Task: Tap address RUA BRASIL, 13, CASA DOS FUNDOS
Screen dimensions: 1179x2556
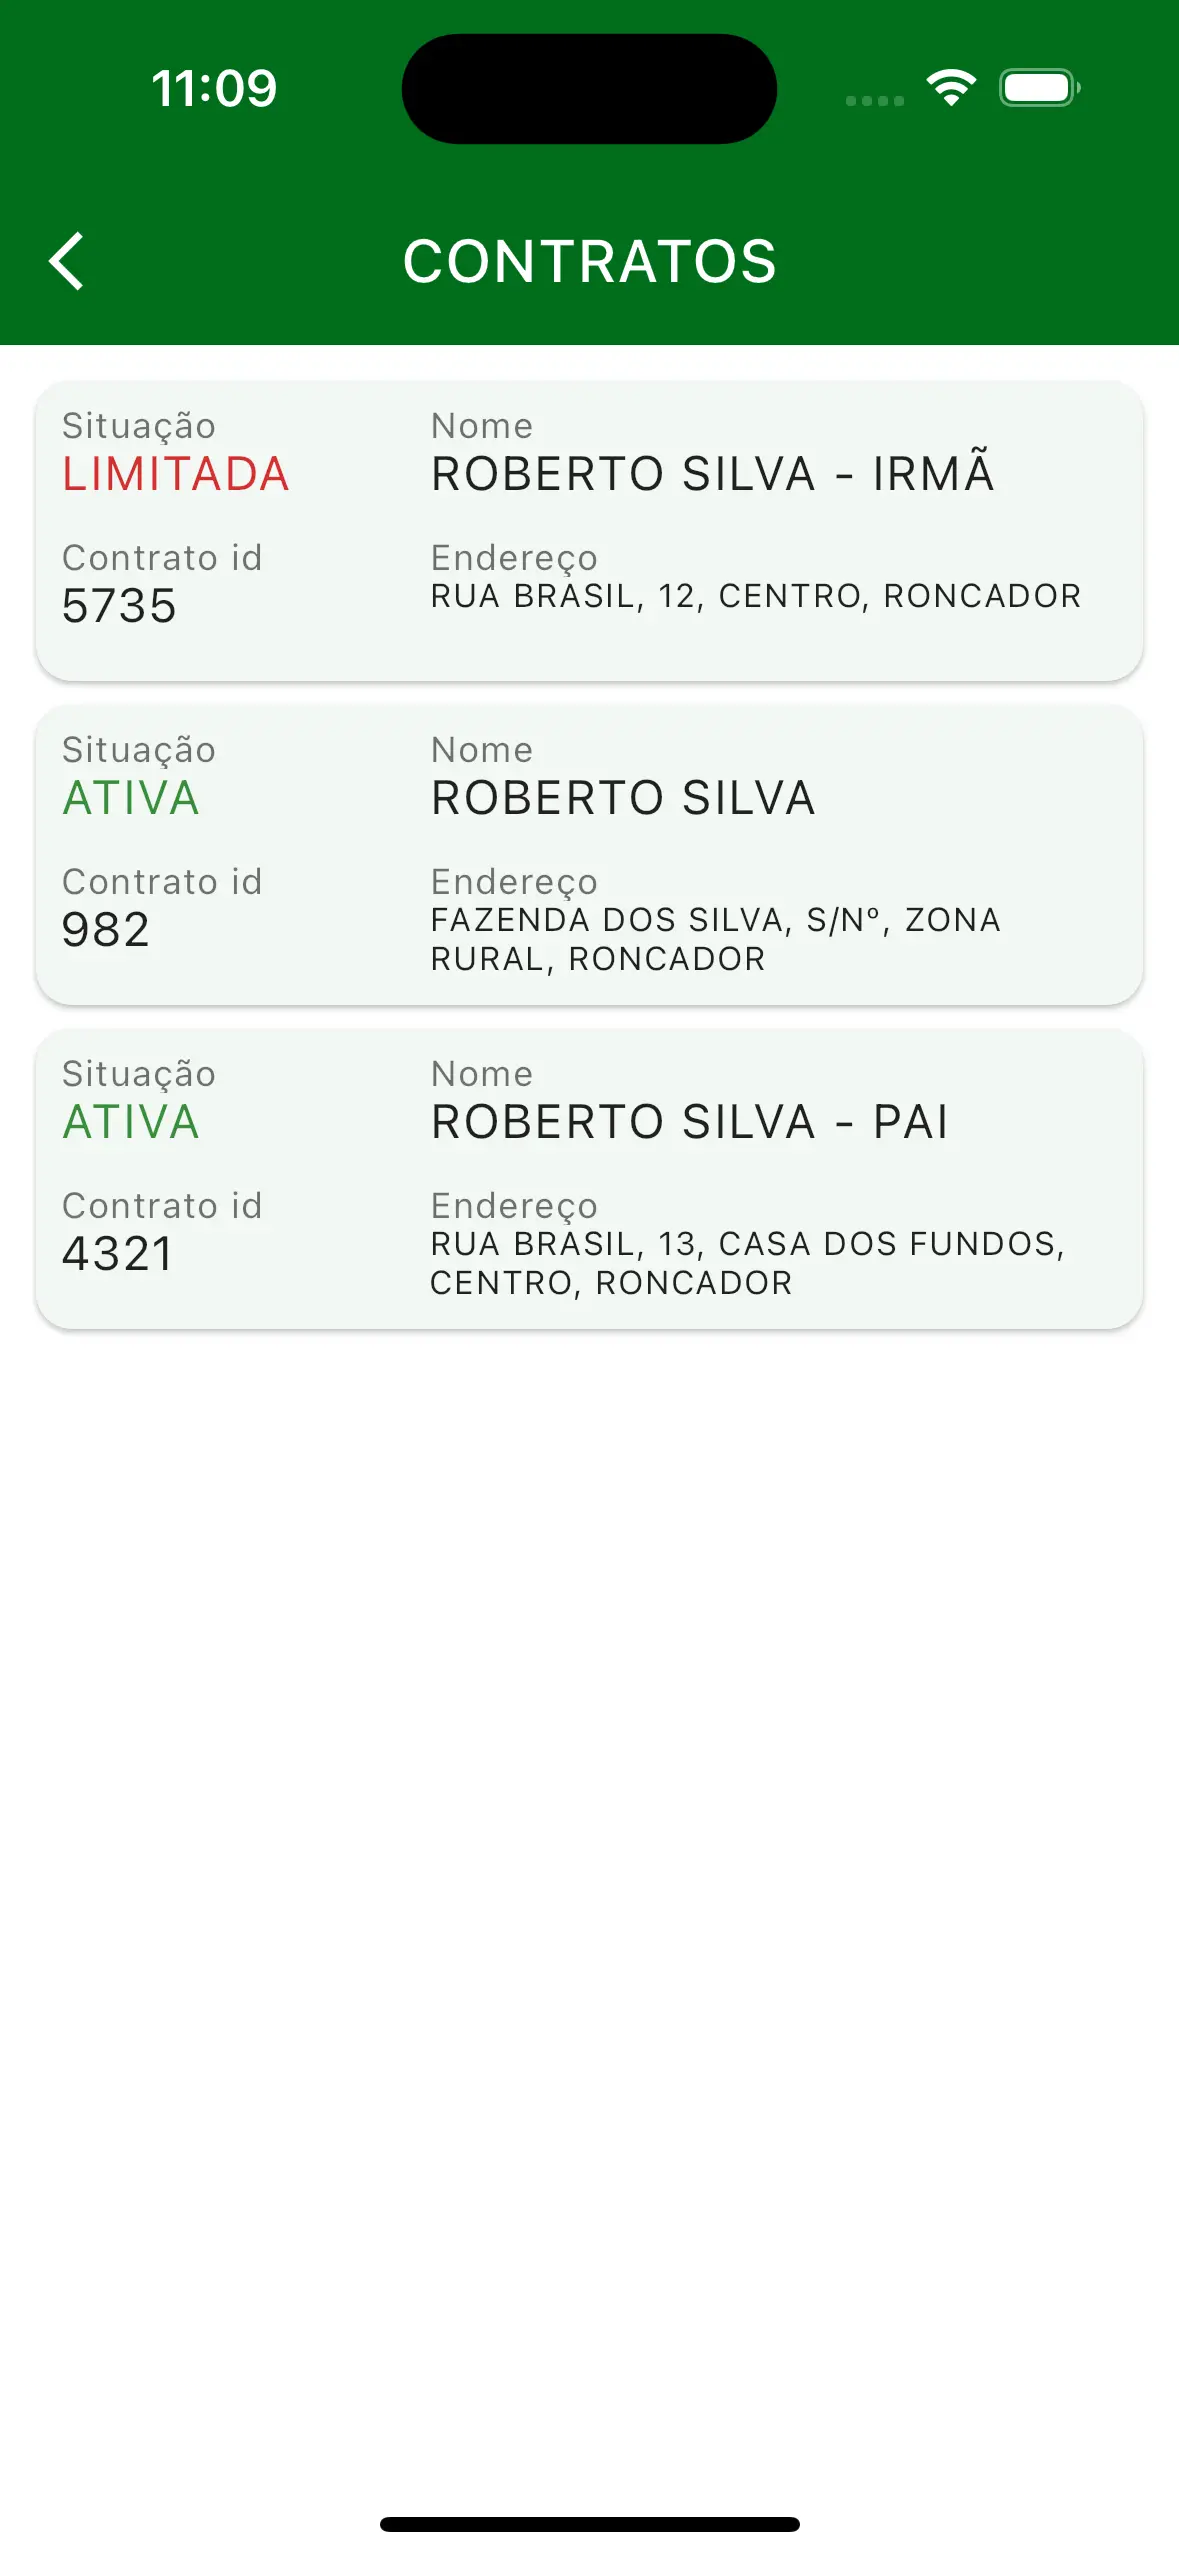Action: pos(746,1263)
